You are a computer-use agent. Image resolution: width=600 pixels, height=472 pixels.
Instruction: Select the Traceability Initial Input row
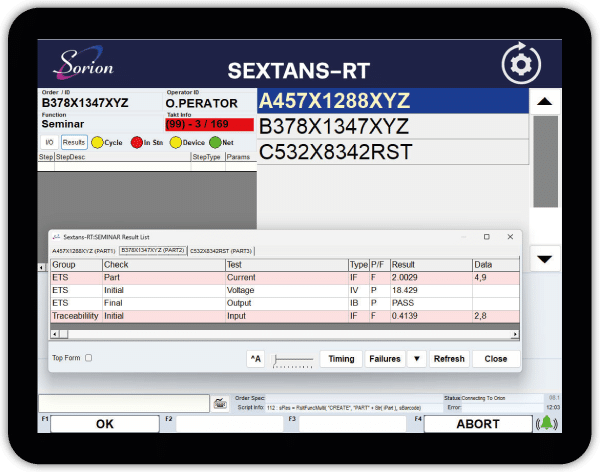285,316
